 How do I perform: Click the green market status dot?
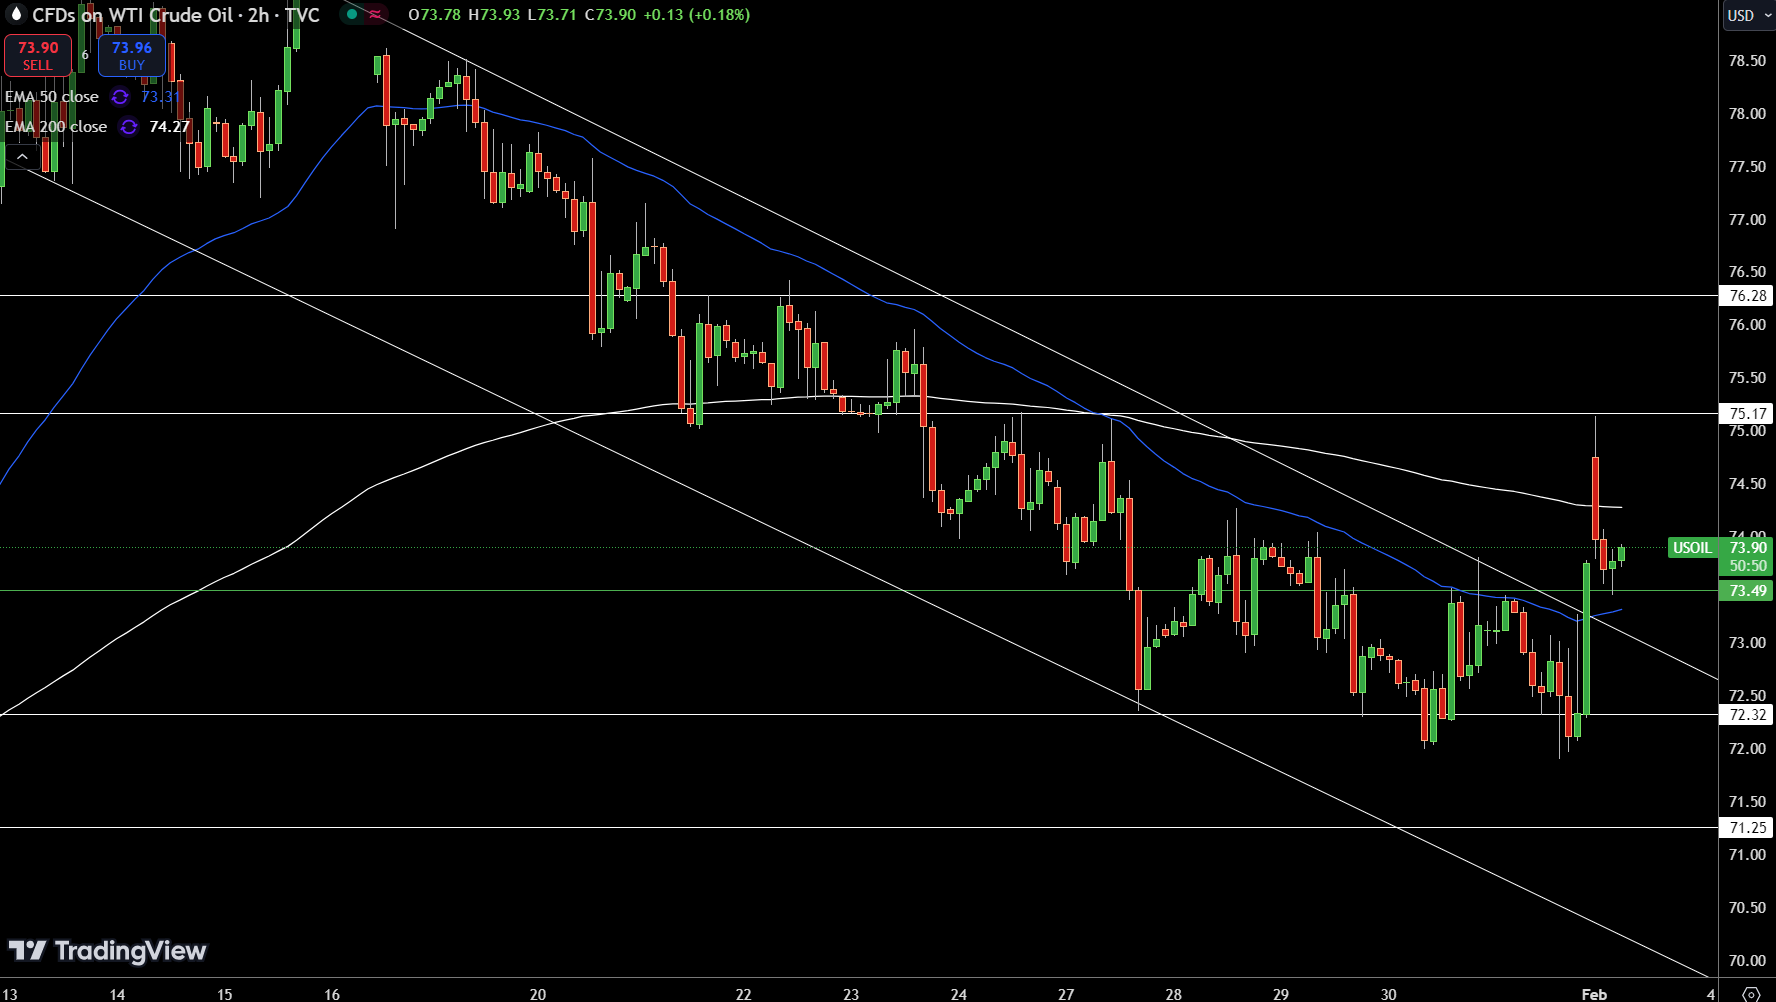pyautogui.click(x=352, y=14)
